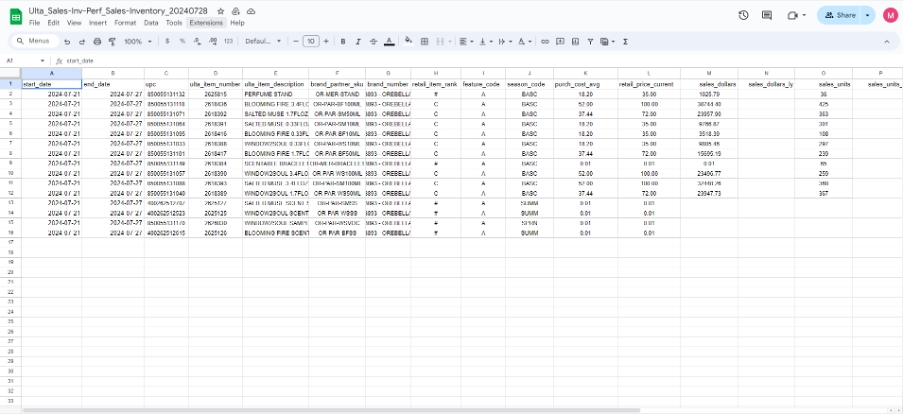Image resolution: width=904 pixels, height=414 pixels.
Task: Open the text color picker
Action: pos(388,41)
